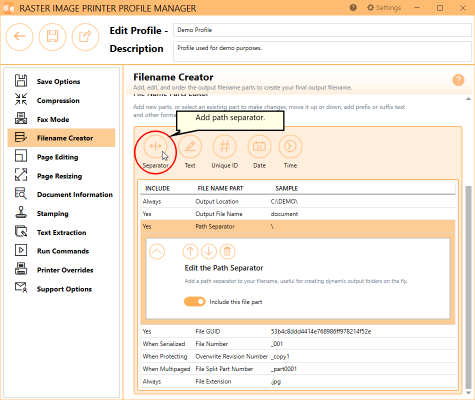Click the vertical scrollbar thumb

click(468, 286)
